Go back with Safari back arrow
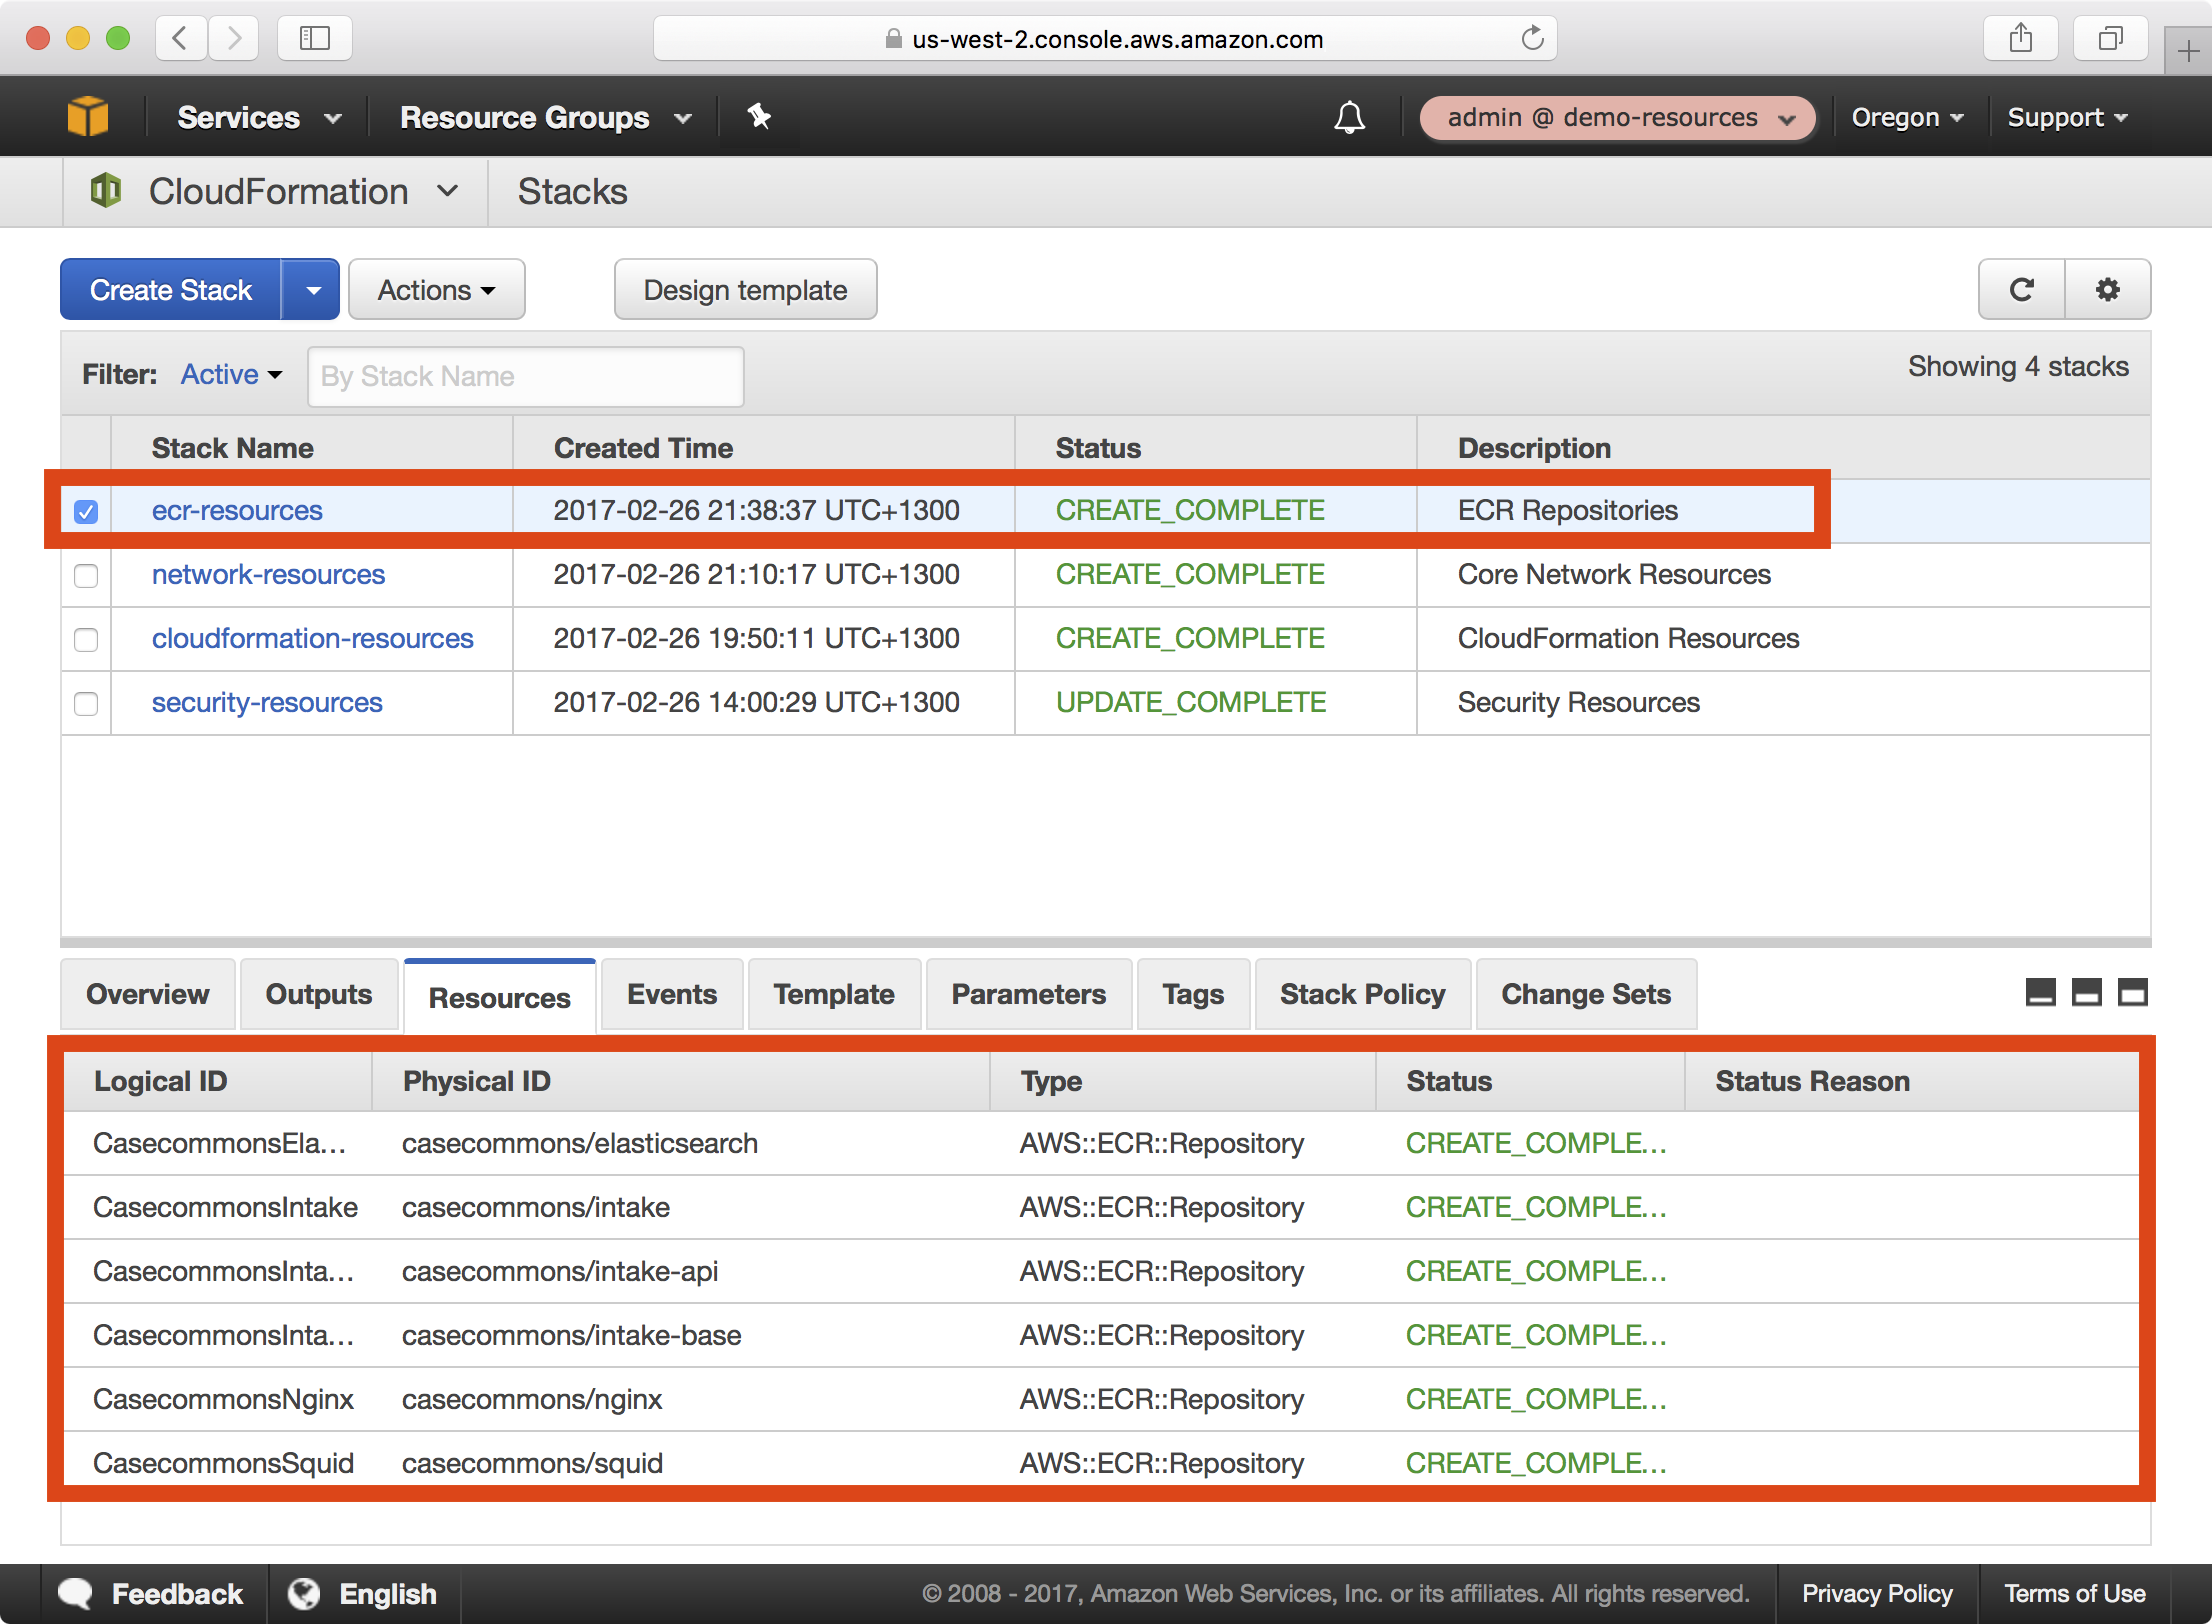The width and height of the screenshot is (2212, 1624). 181,39
